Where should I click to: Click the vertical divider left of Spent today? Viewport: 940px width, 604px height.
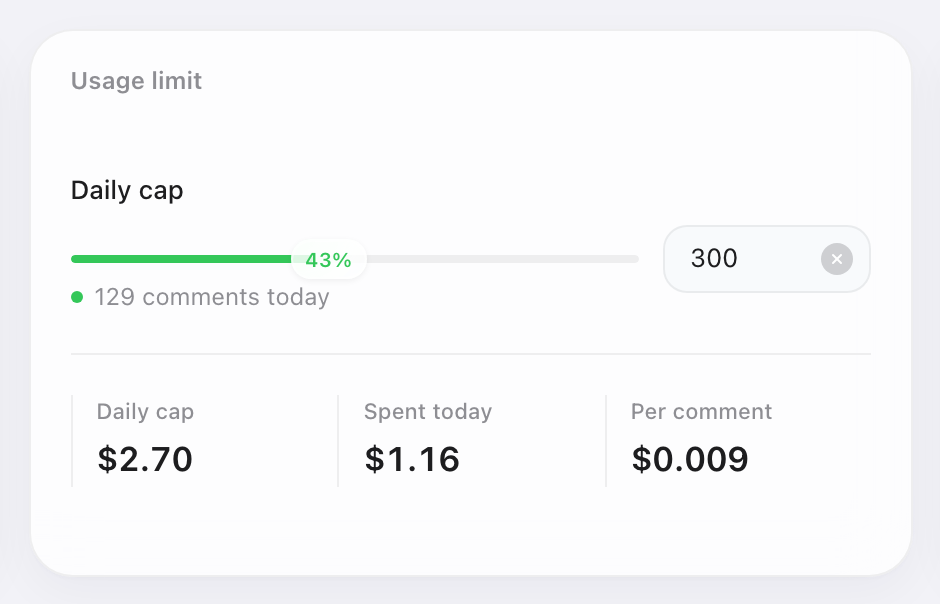pyautogui.click(x=338, y=441)
